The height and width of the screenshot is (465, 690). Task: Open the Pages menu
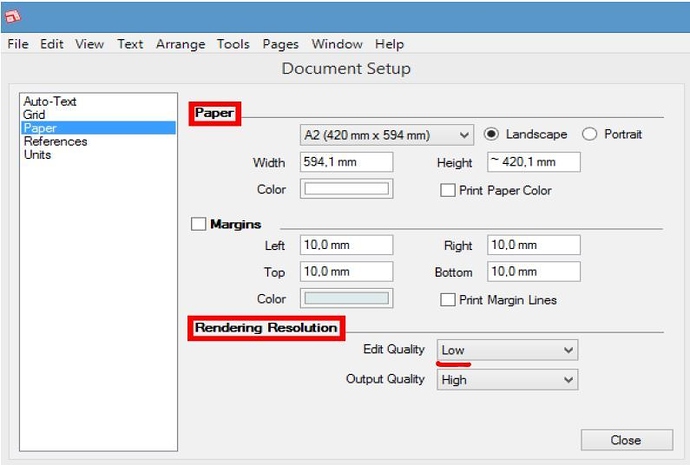point(281,44)
